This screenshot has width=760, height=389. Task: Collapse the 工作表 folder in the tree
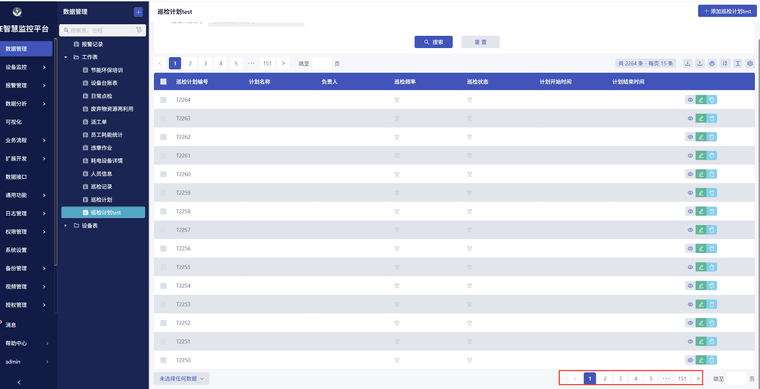[65, 57]
